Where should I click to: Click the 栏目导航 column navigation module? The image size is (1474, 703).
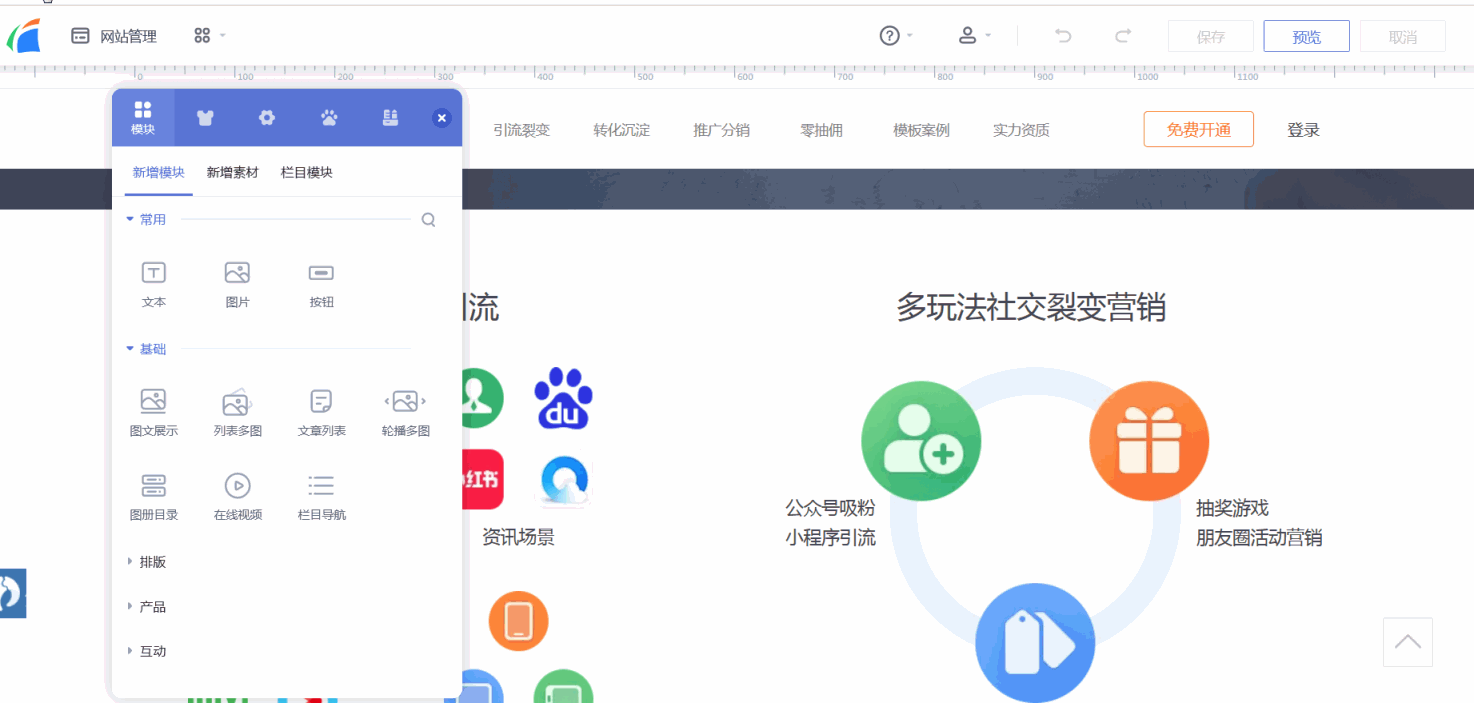click(321, 487)
